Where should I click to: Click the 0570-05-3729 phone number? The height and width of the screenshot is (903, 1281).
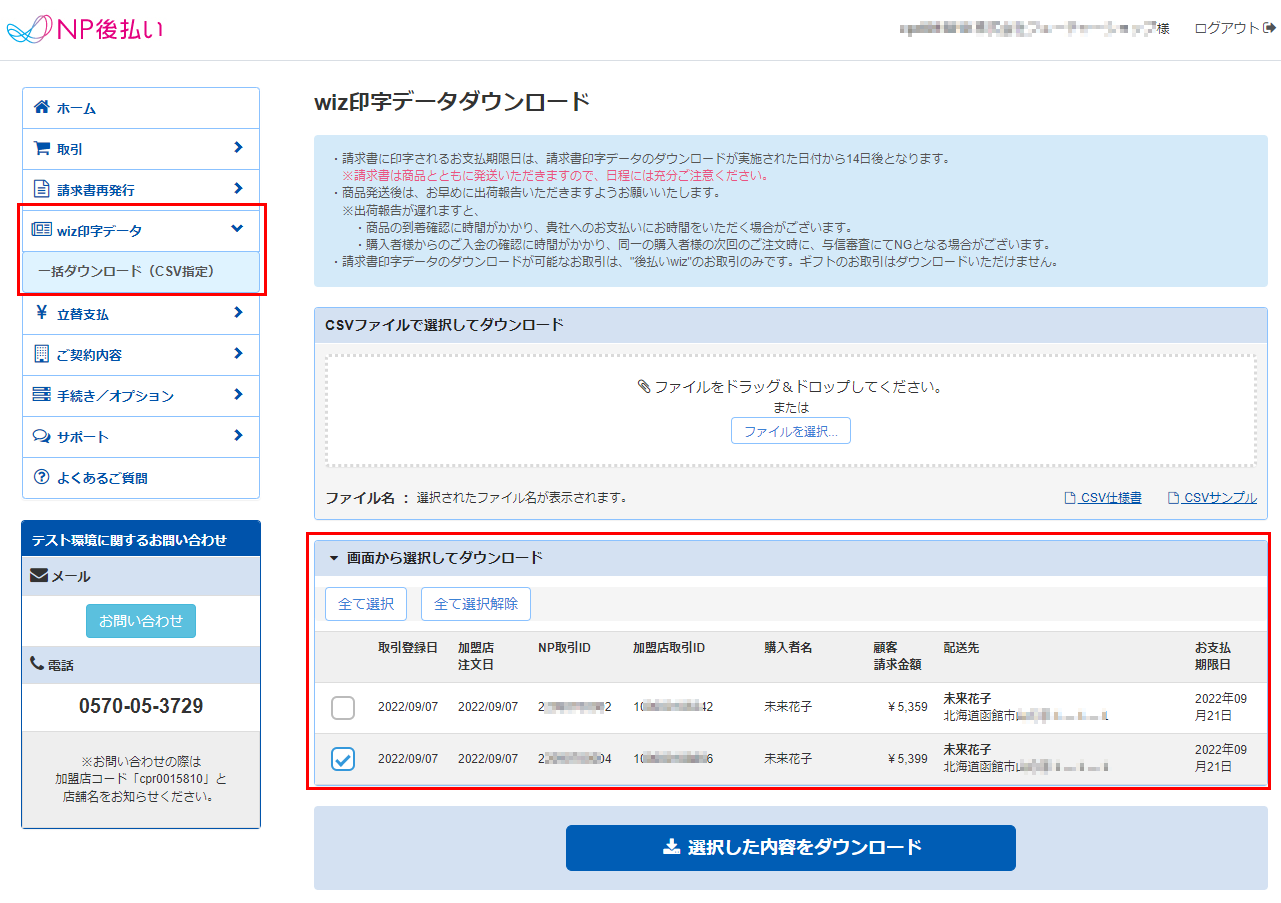pyautogui.click(x=141, y=706)
